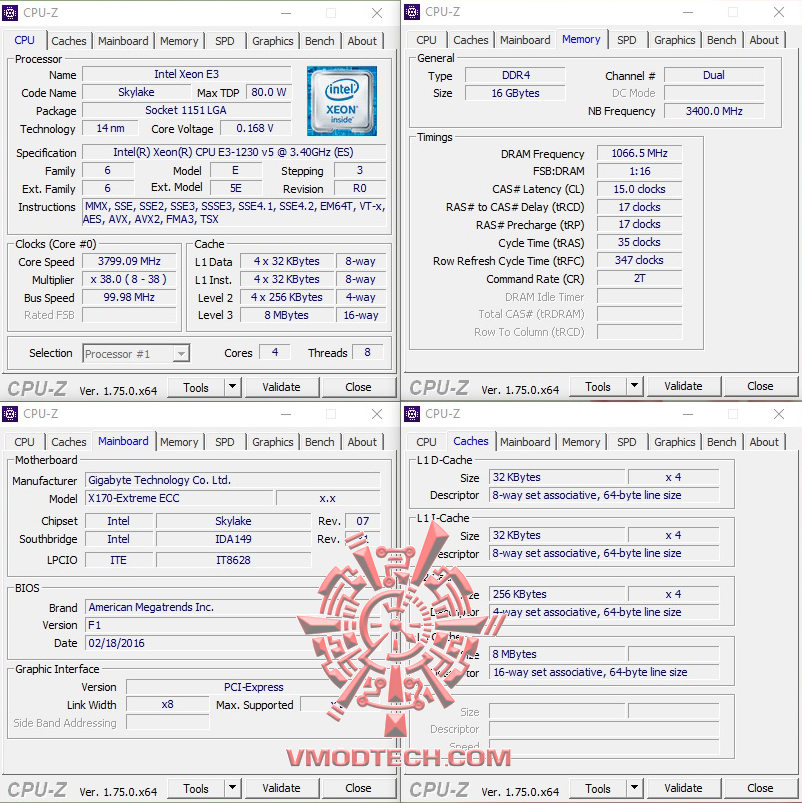Click CPU-Z app icon in bottom-right Caches window title bar
802x803 pixels.
(412, 413)
